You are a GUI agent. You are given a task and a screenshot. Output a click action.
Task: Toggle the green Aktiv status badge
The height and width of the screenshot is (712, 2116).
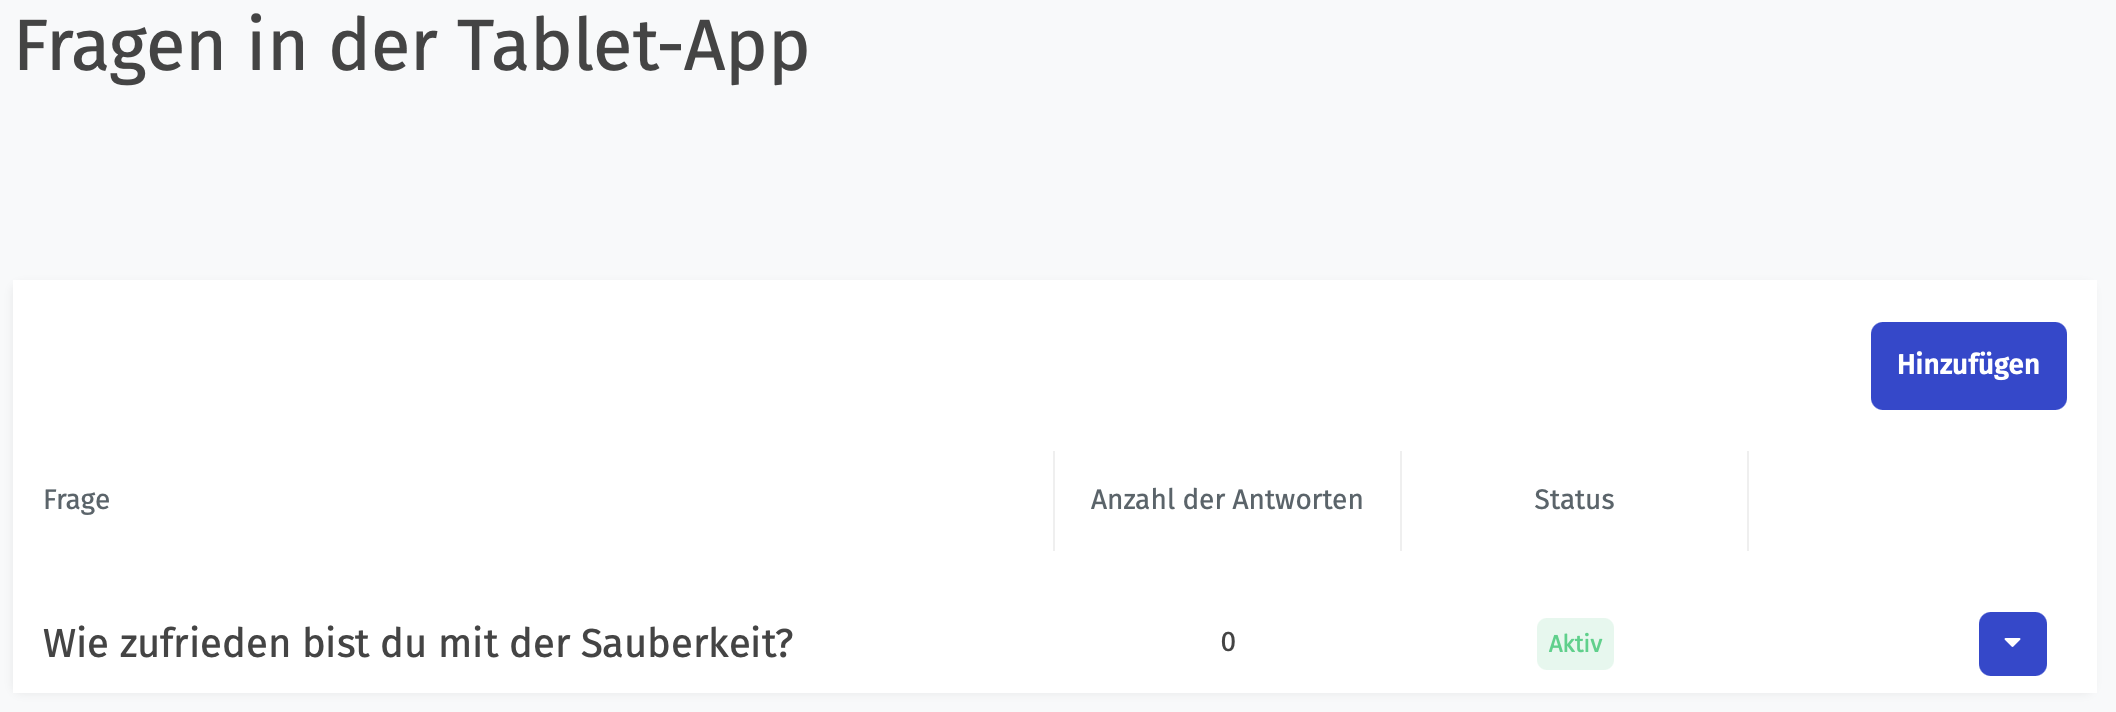tap(1575, 644)
